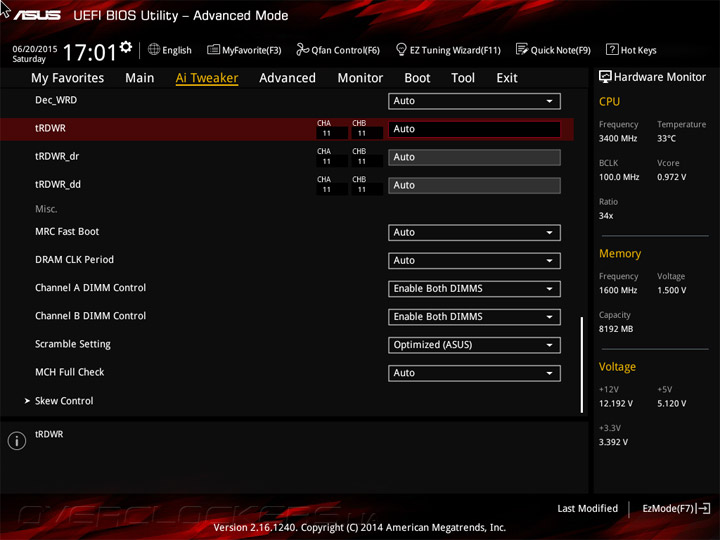Switch to the Main tab
This screenshot has height=540, width=720.
point(140,78)
